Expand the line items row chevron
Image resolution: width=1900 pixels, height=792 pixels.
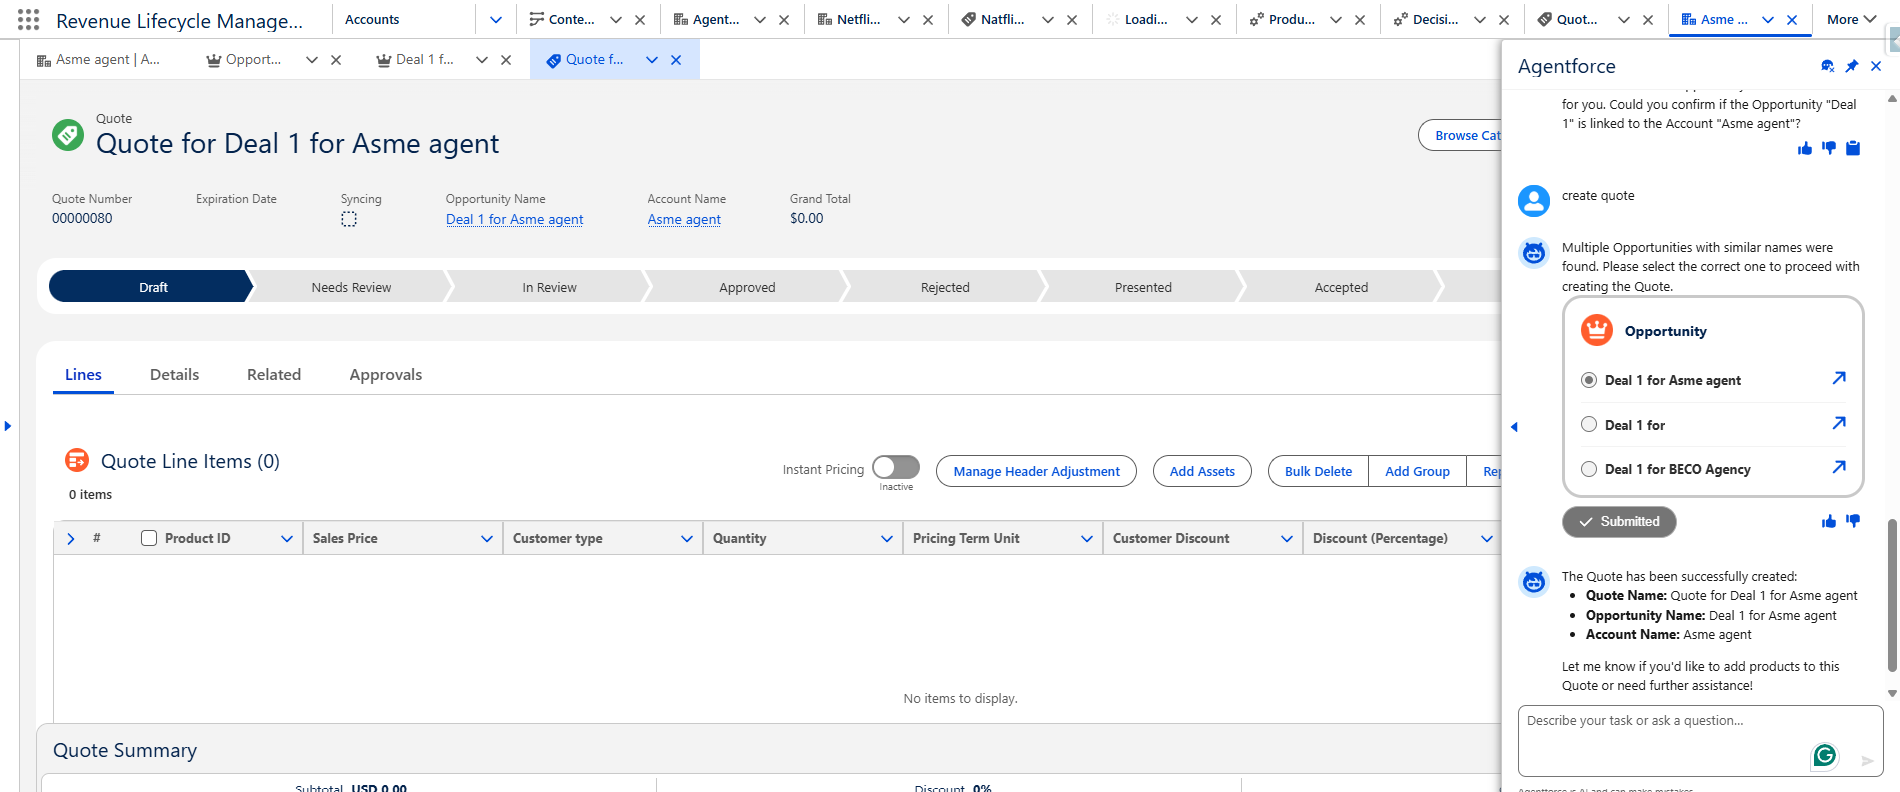tap(71, 538)
